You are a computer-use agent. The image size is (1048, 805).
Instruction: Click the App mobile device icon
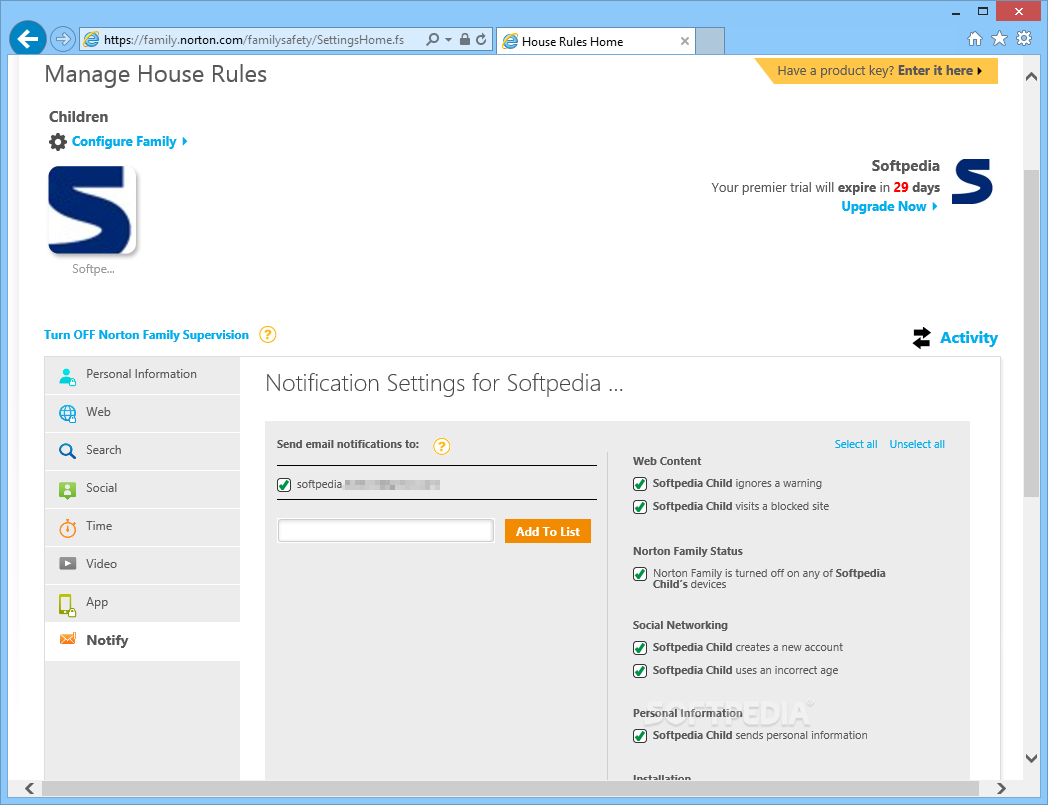tap(67, 605)
